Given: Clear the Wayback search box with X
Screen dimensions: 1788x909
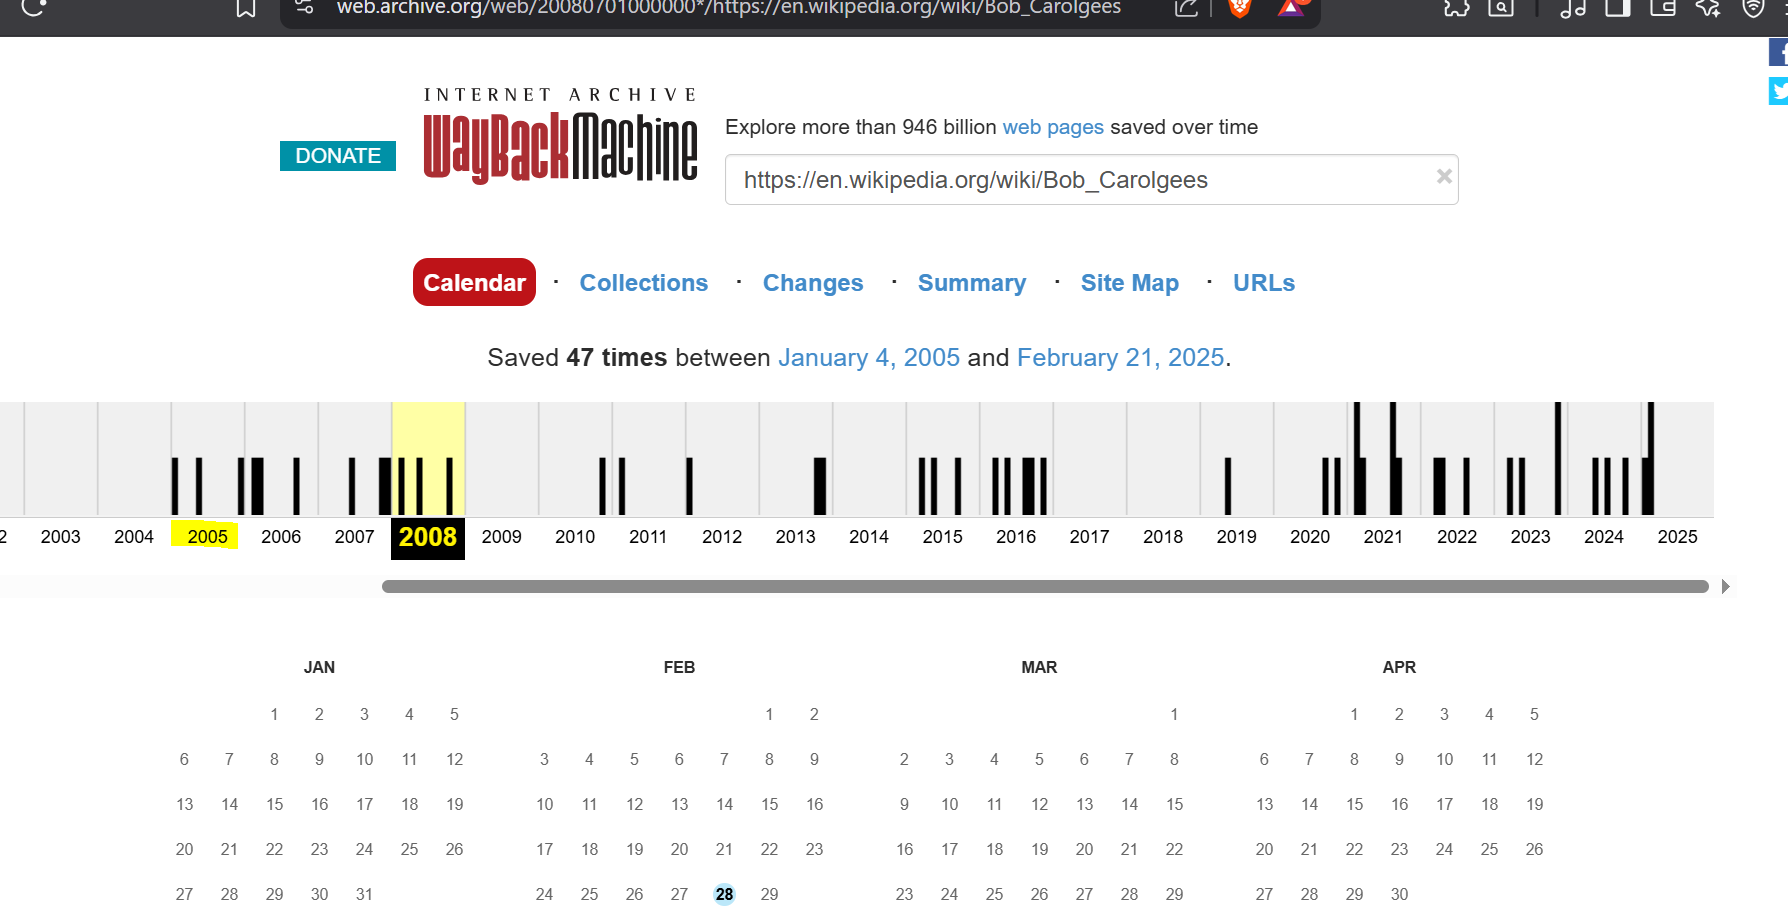Looking at the screenshot, I should 1444,176.
